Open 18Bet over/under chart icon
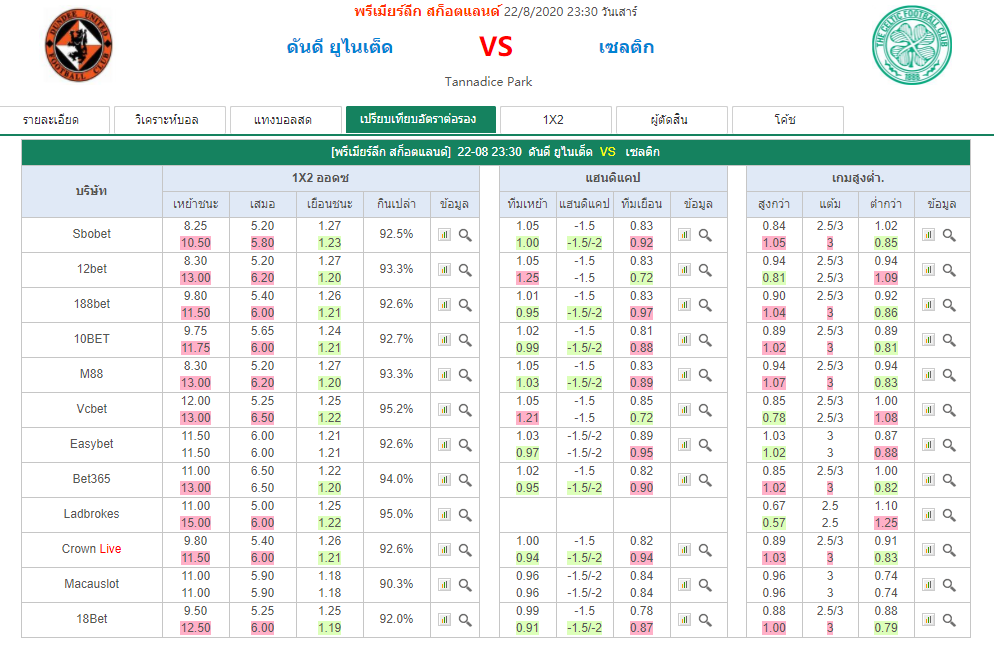The height and width of the screenshot is (646, 994). (929, 619)
